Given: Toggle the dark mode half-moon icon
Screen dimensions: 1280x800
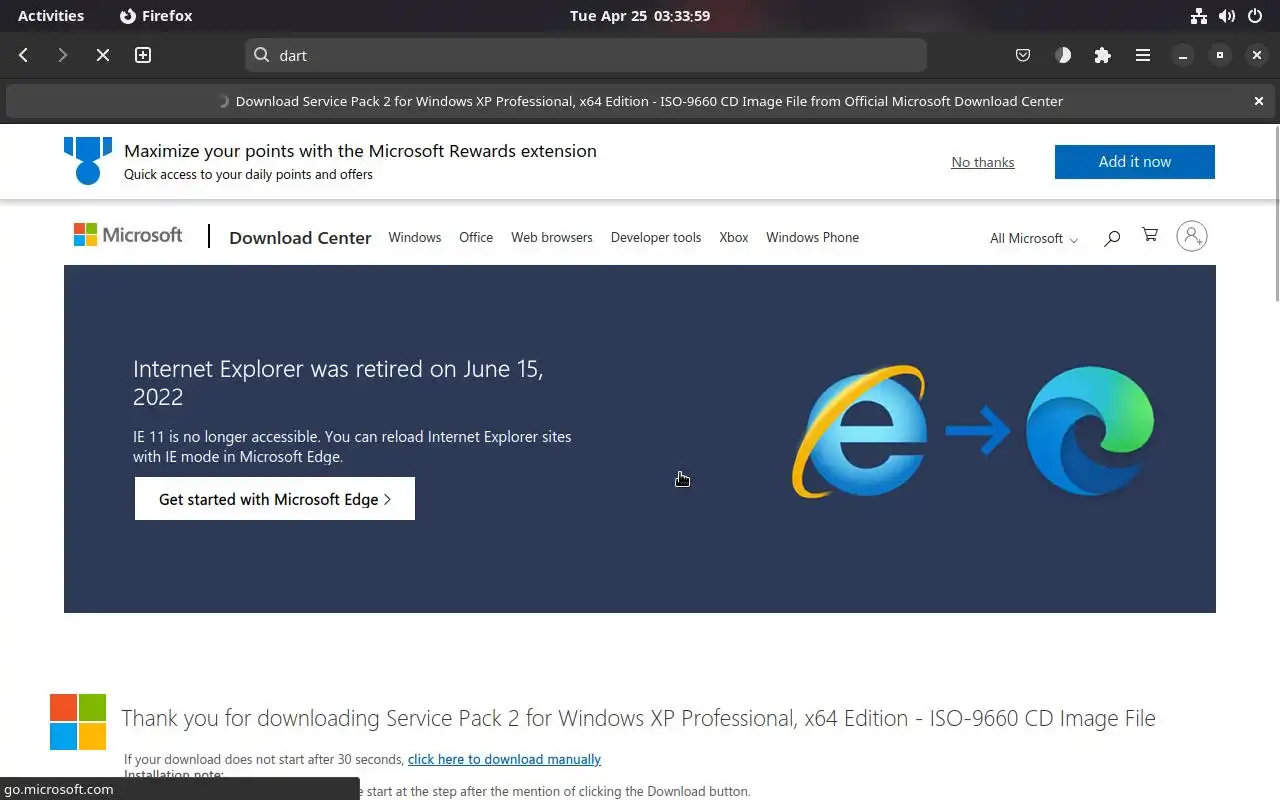Looking at the screenshot, I should 1063,55.
